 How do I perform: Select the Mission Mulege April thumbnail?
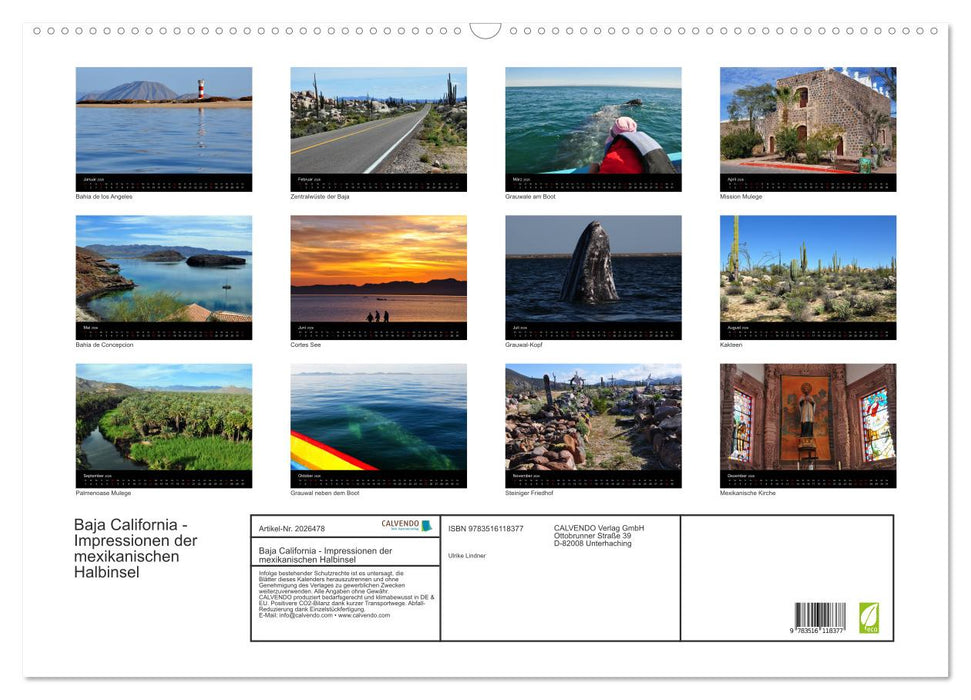coord(808,128)
